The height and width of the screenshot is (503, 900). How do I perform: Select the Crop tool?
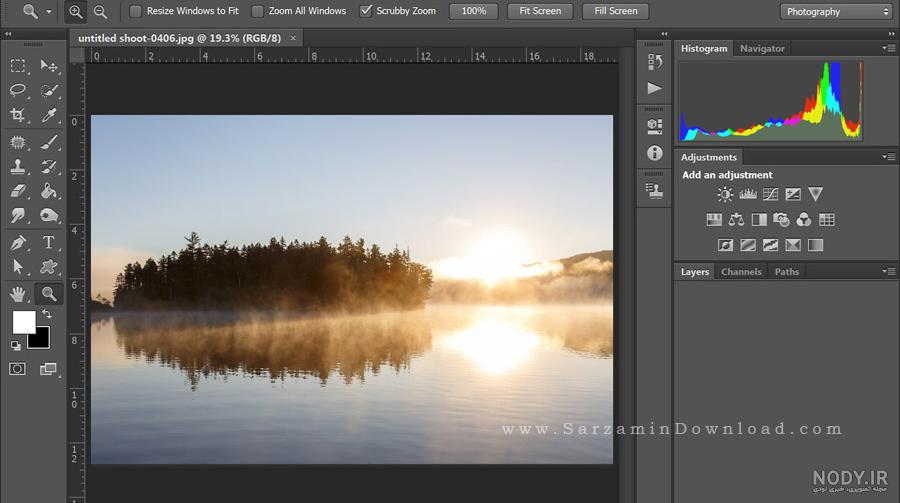click(18, 115)
